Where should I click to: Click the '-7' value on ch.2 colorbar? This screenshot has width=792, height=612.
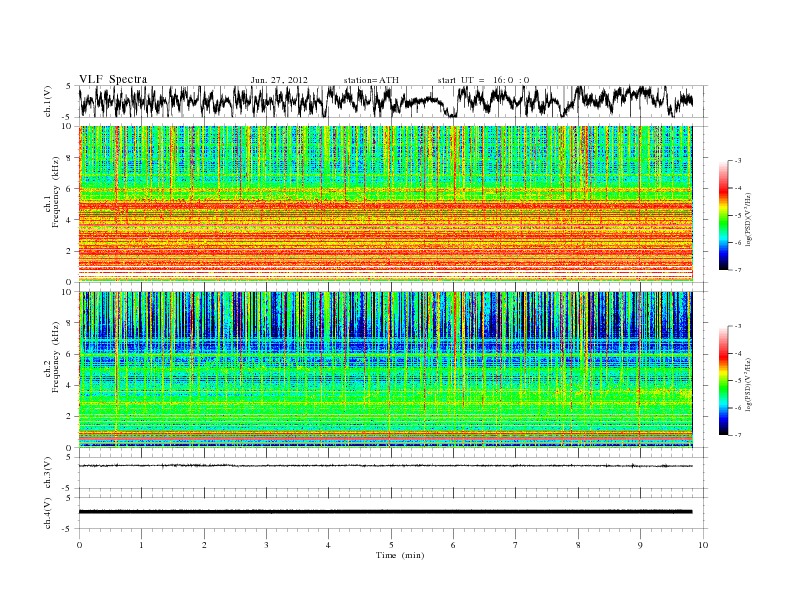pos(738,435)
